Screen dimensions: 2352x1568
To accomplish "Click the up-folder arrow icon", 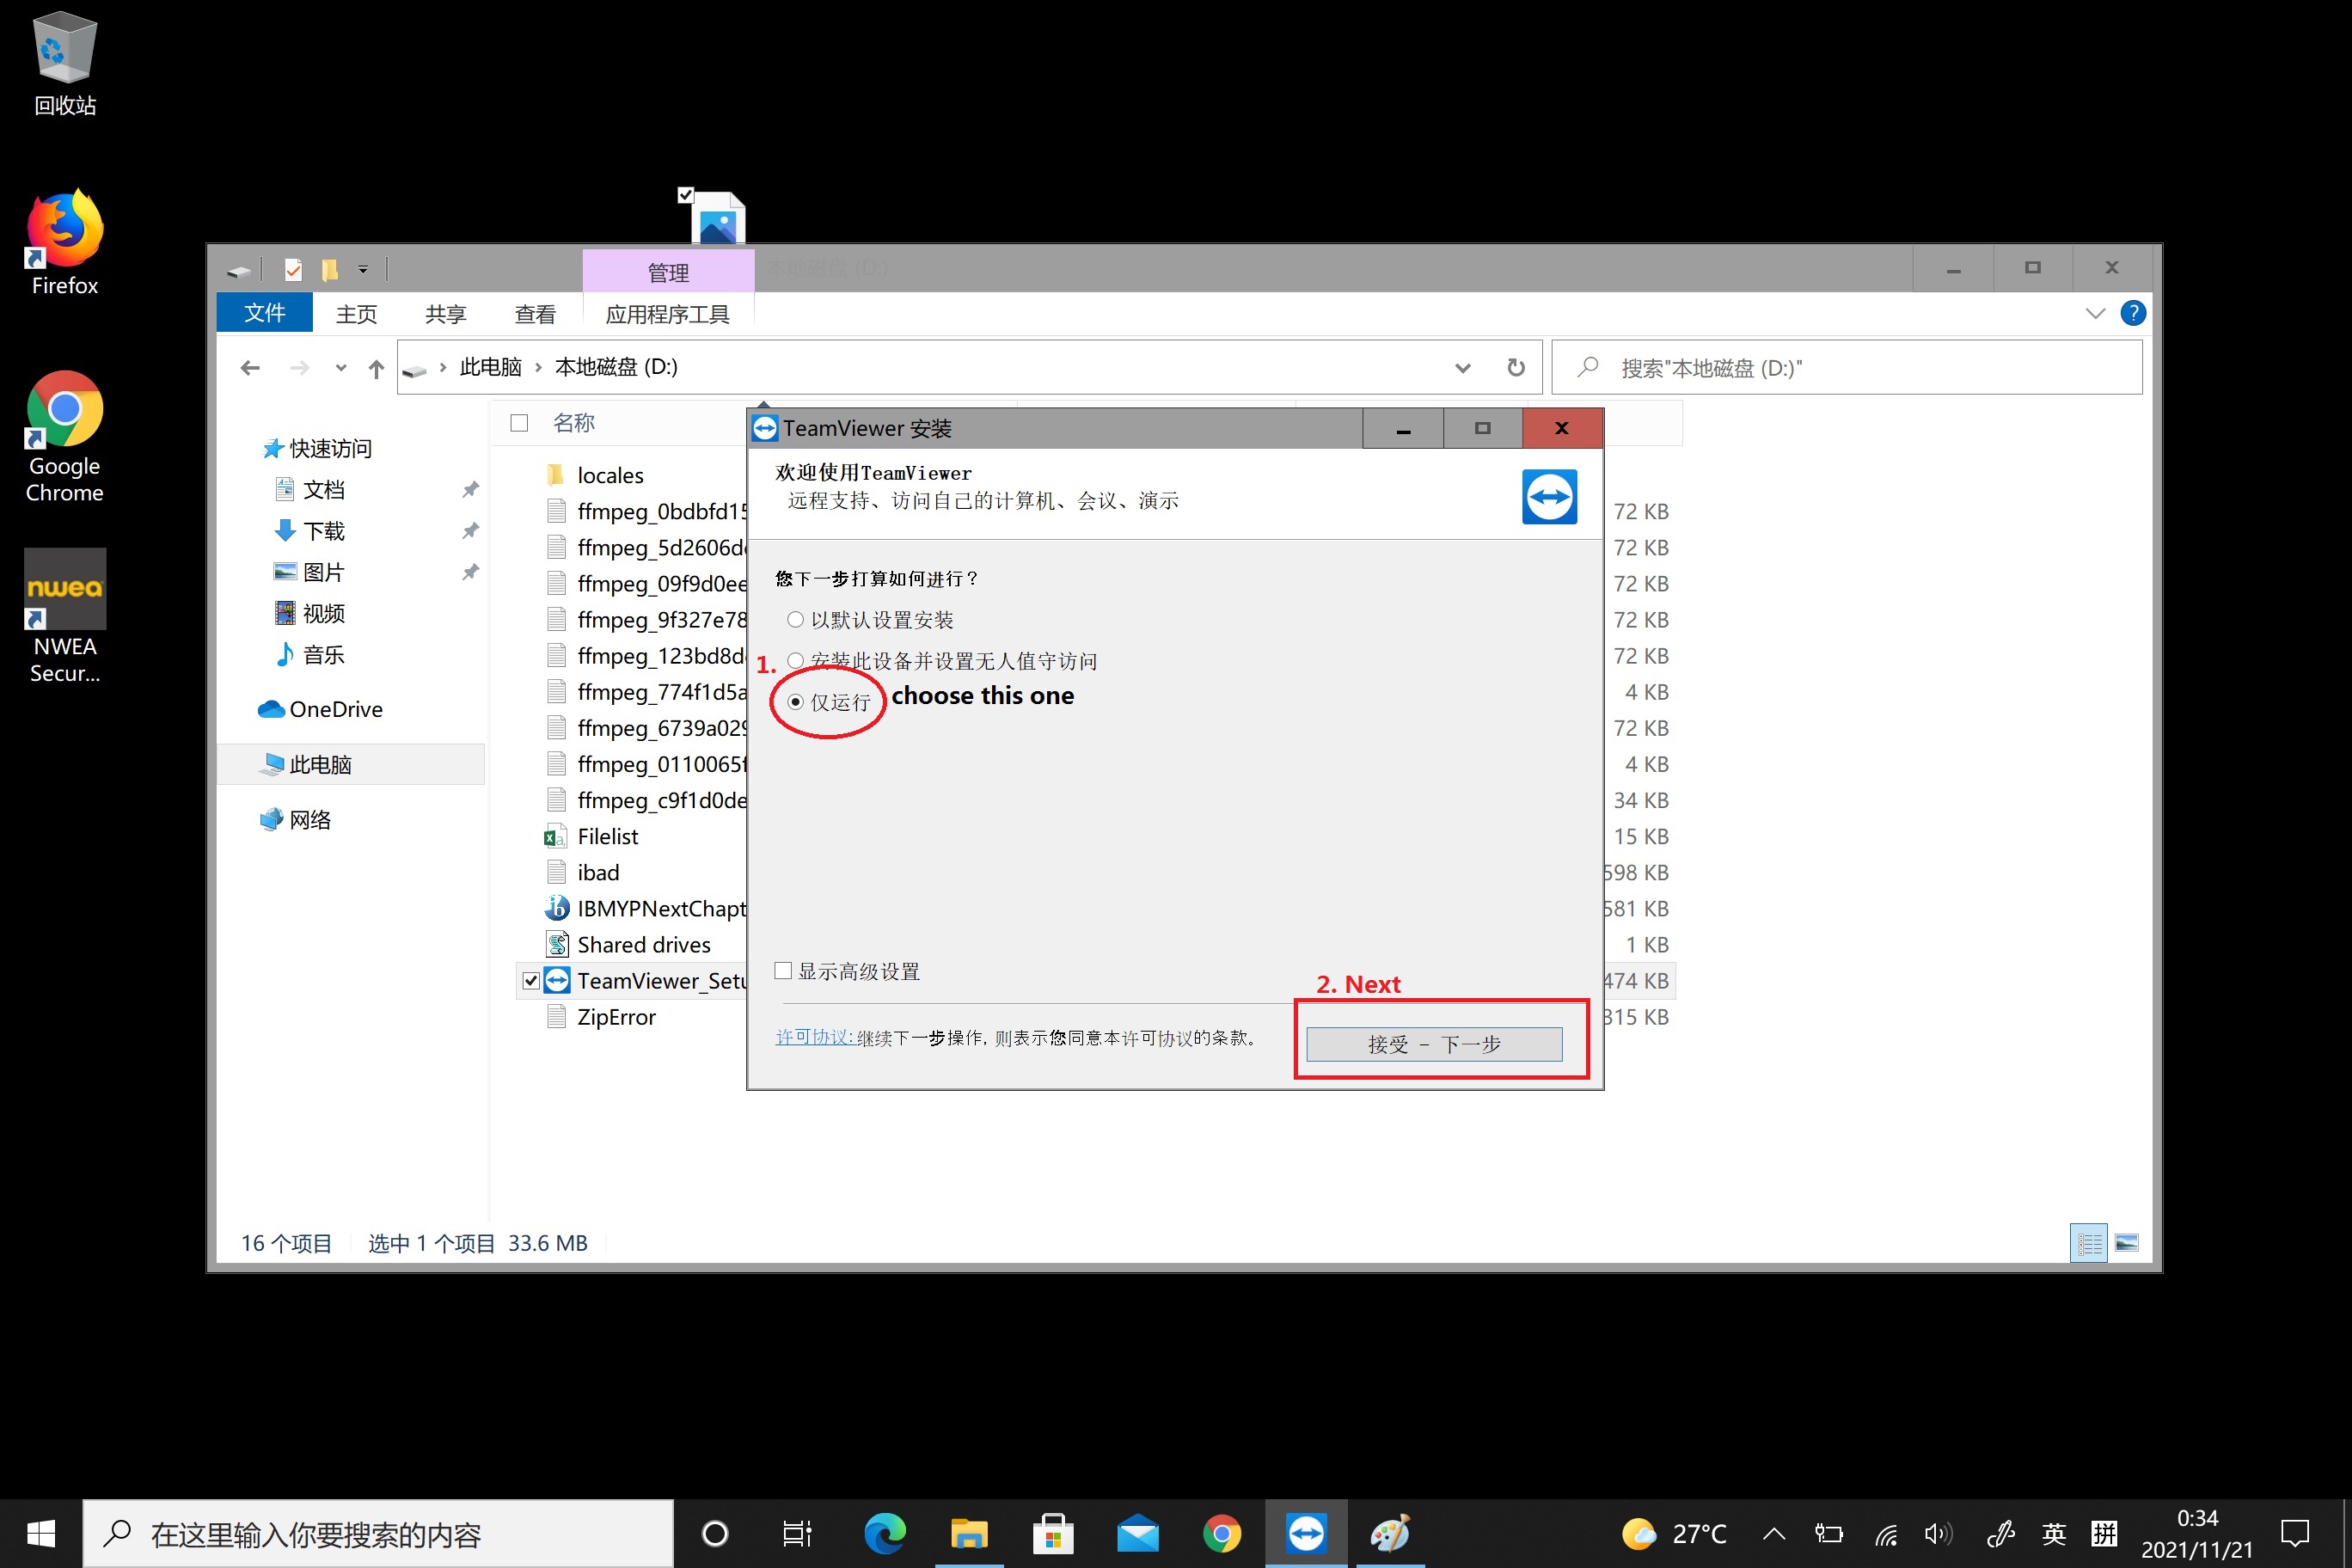I will pyautogui.click(x=376, y=368).
